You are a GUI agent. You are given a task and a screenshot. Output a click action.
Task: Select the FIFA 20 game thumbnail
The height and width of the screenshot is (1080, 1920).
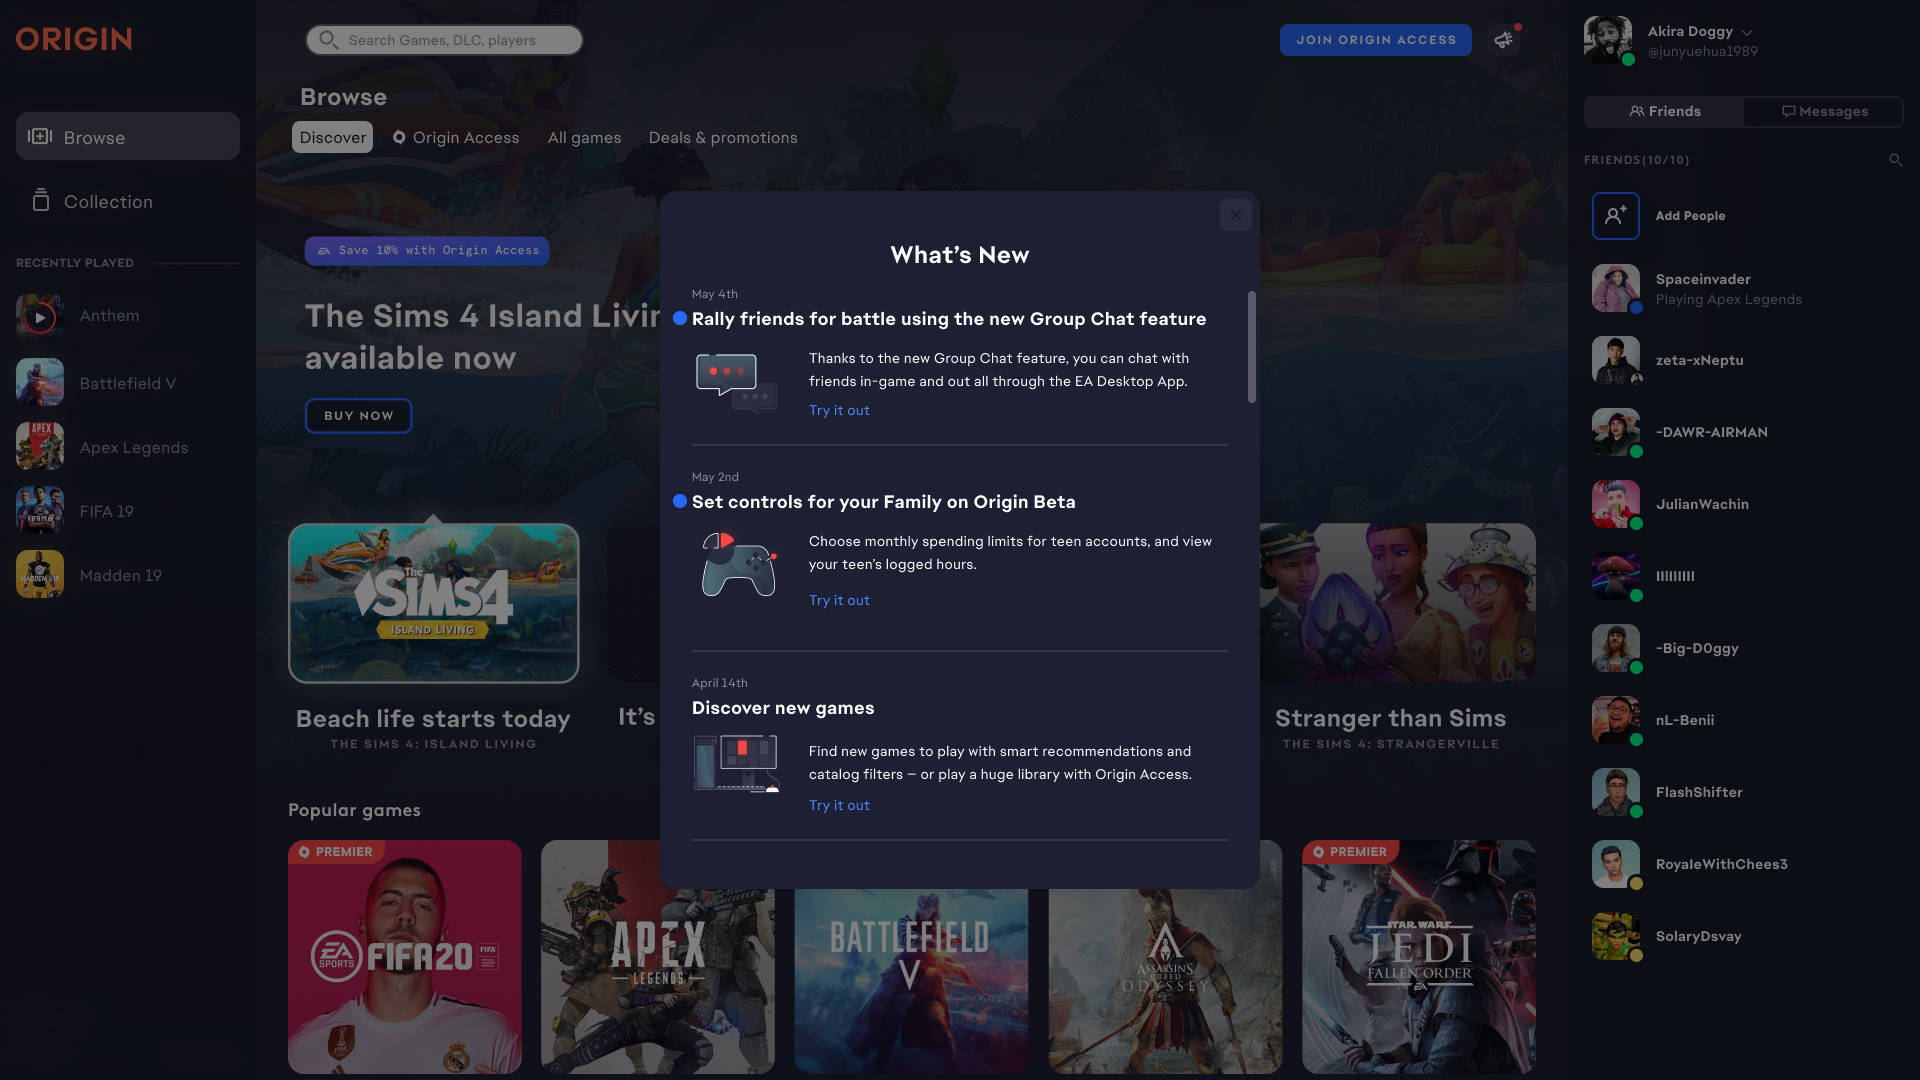[x=404, y=957]
